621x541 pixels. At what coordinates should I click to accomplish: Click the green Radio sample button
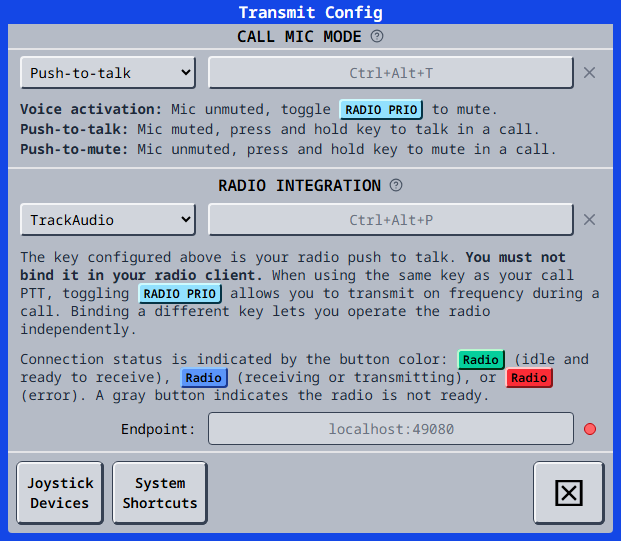coord(481,359)
